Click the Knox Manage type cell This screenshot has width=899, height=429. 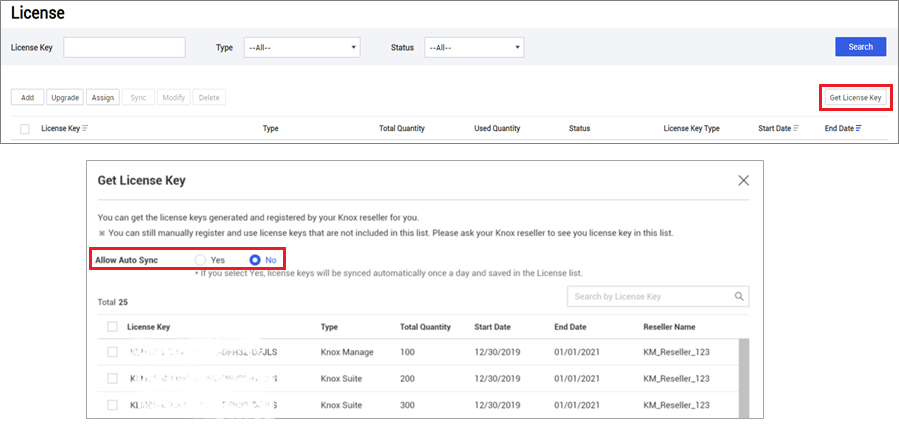pyautogui.click(x=347, y=352)
